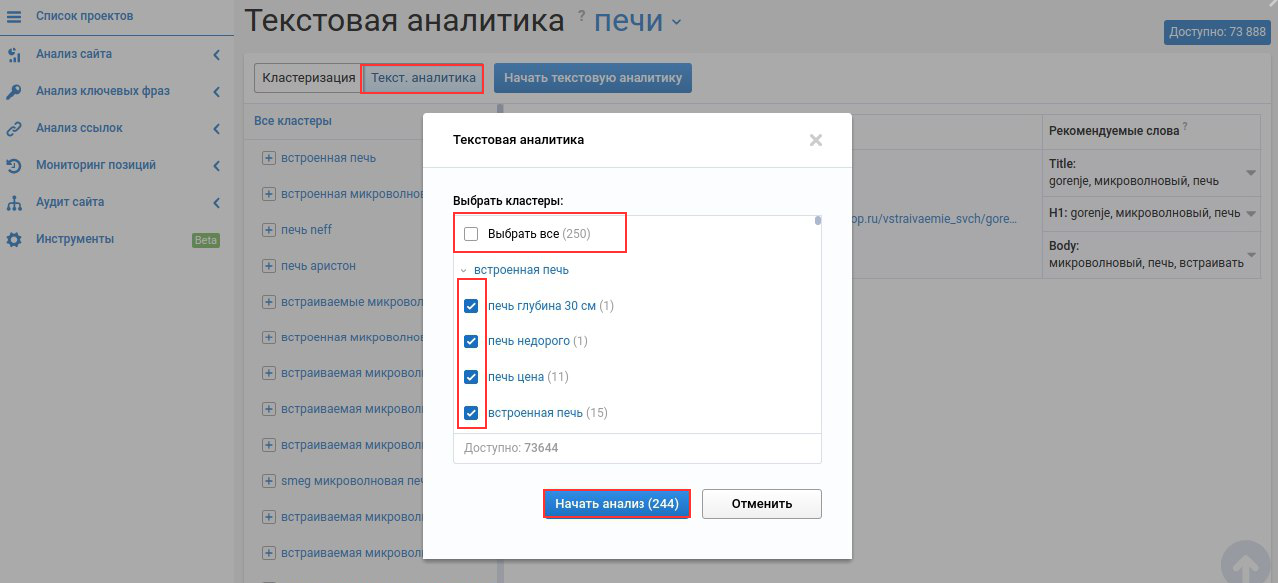
Task: Switch to the Текст. аналитика tab
Action: click(423, 78)
